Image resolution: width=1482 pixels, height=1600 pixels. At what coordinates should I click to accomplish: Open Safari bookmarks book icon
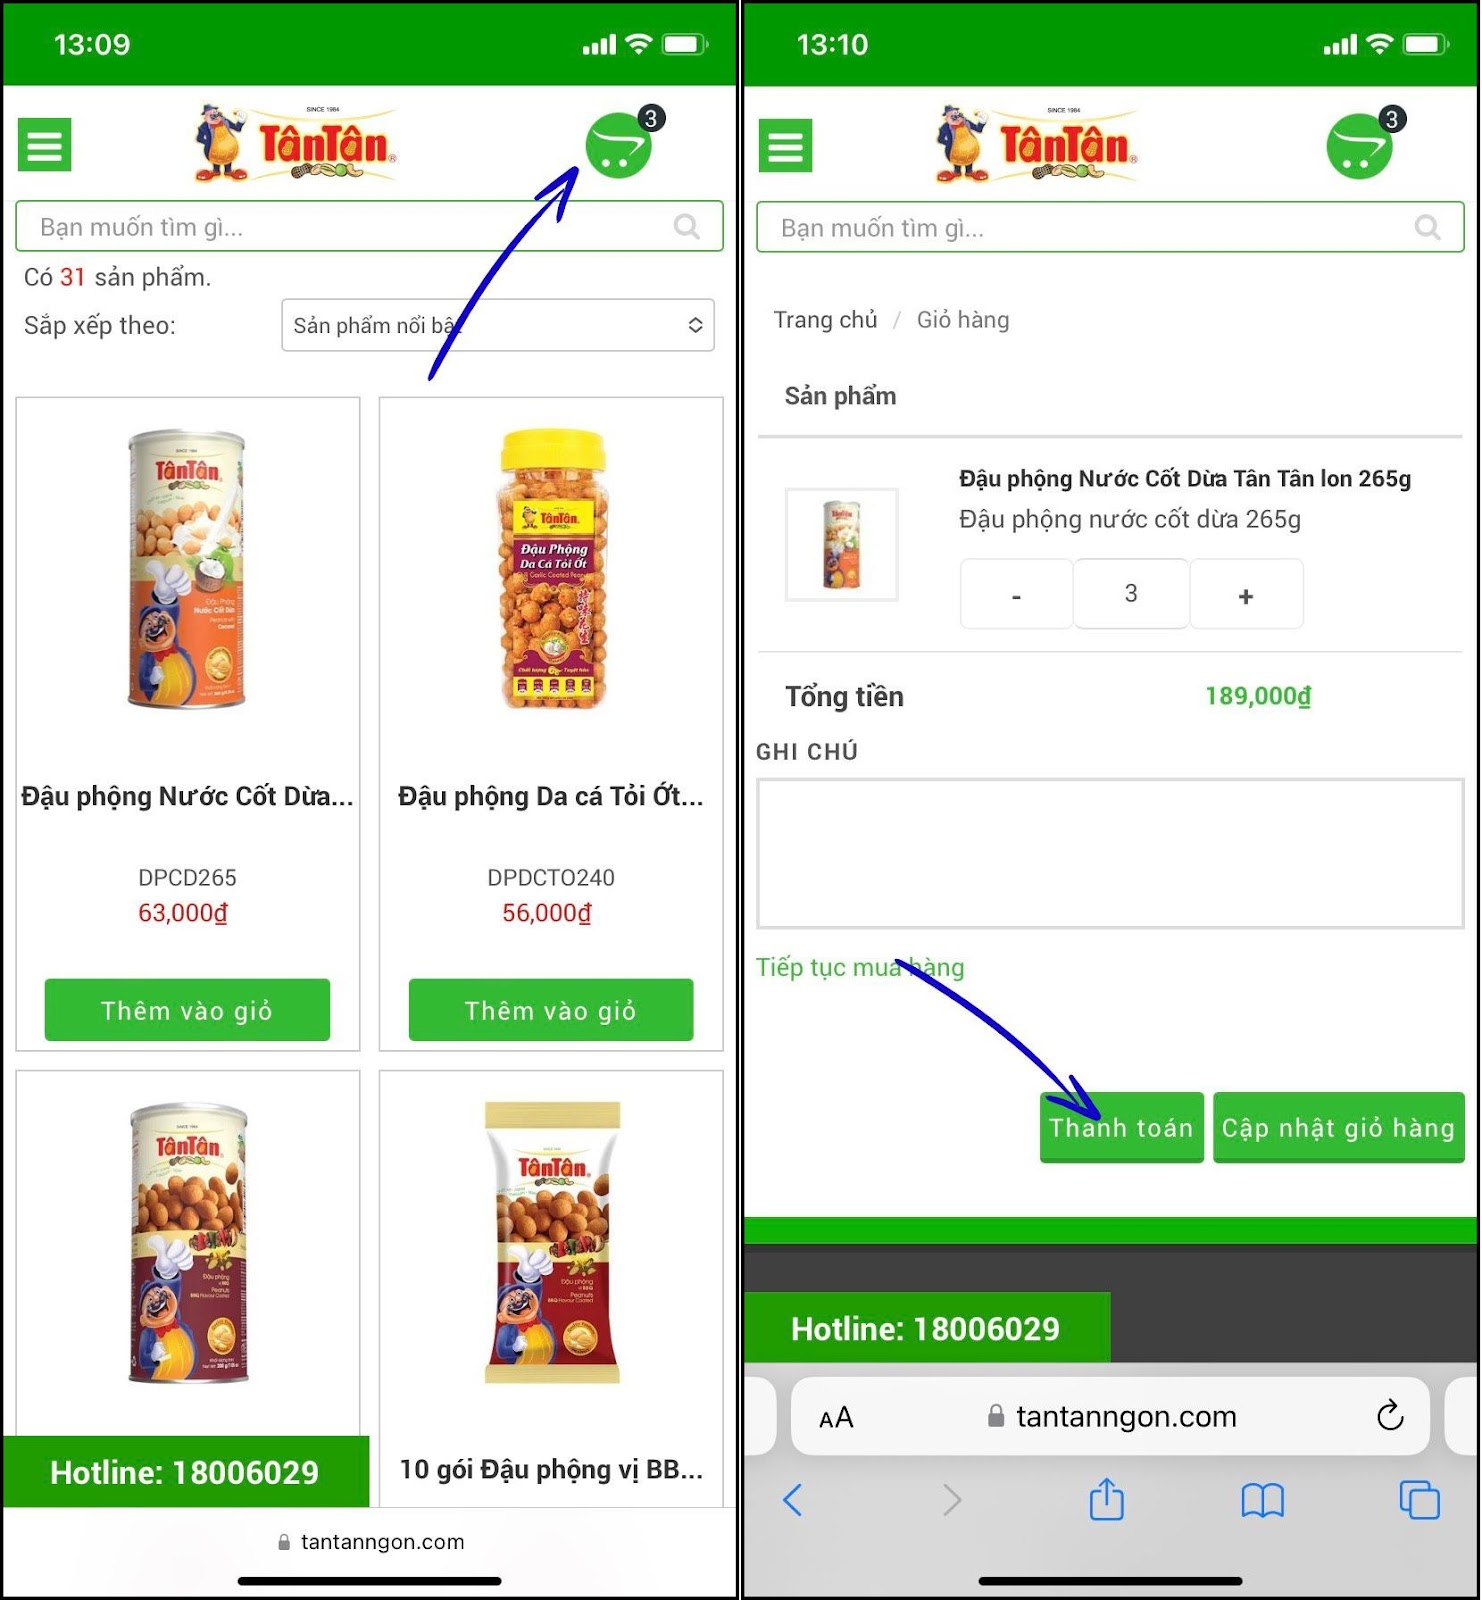click(x=1262, y=1500)
